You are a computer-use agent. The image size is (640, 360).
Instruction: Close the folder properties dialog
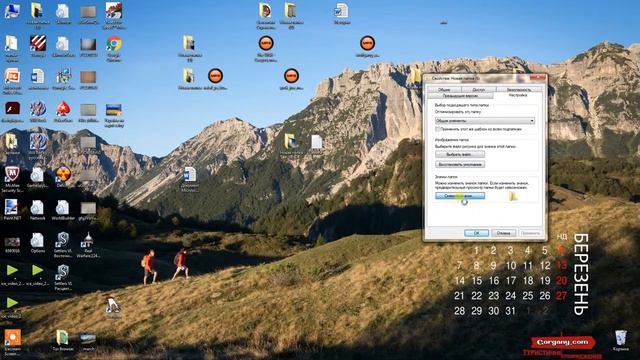pyautogui.click(x=537, y=78)
